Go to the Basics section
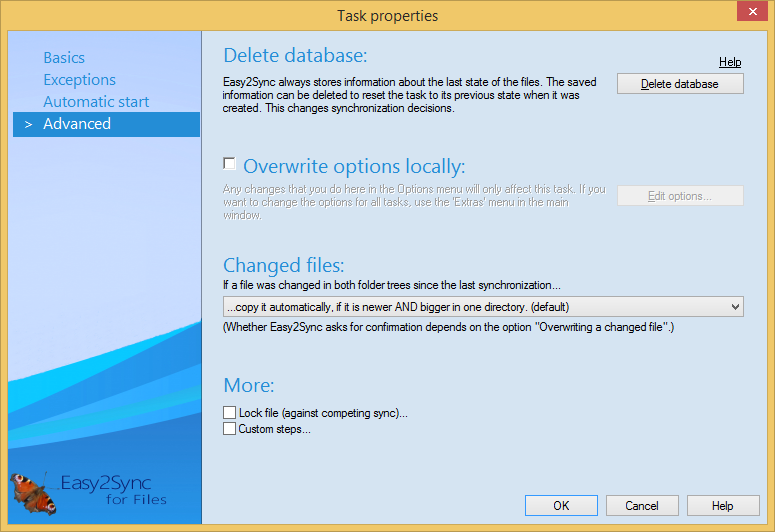 click(x=64, y=58)
